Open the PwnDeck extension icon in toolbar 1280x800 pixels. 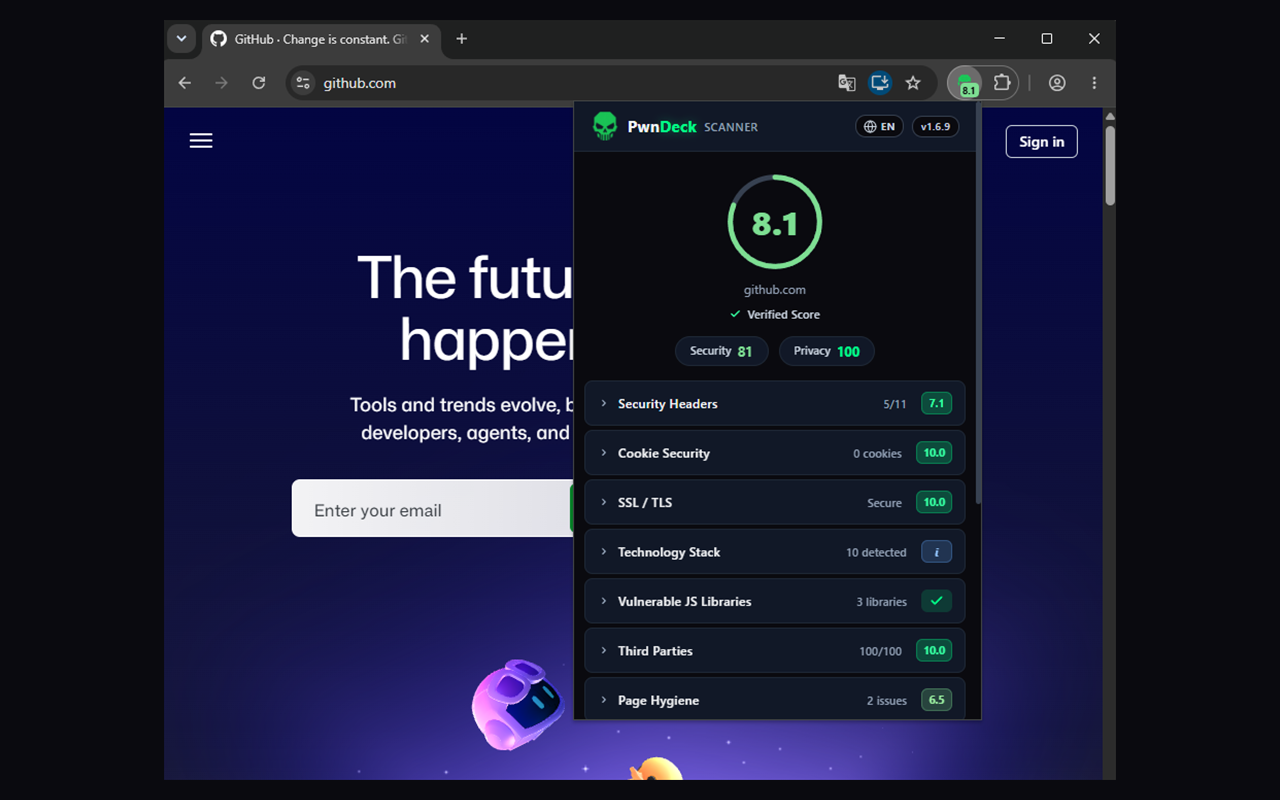click(965, 83)
